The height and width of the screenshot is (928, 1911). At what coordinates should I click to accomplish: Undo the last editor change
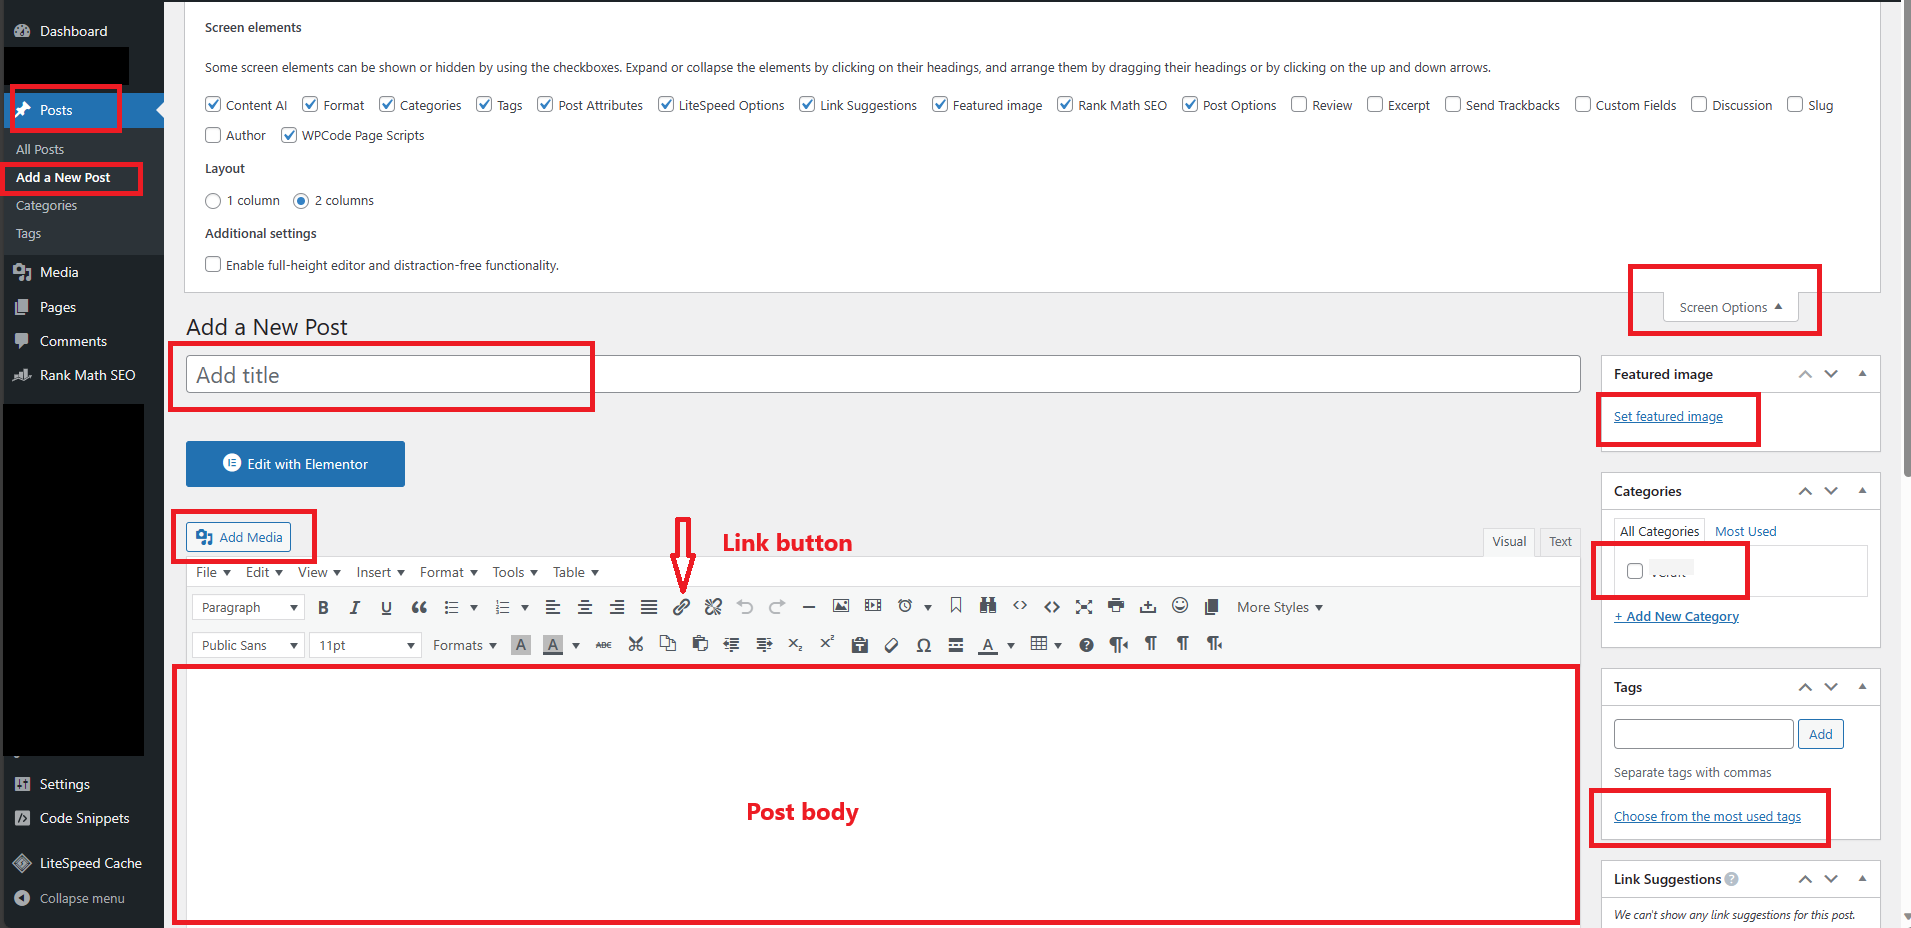pos(745,607)
